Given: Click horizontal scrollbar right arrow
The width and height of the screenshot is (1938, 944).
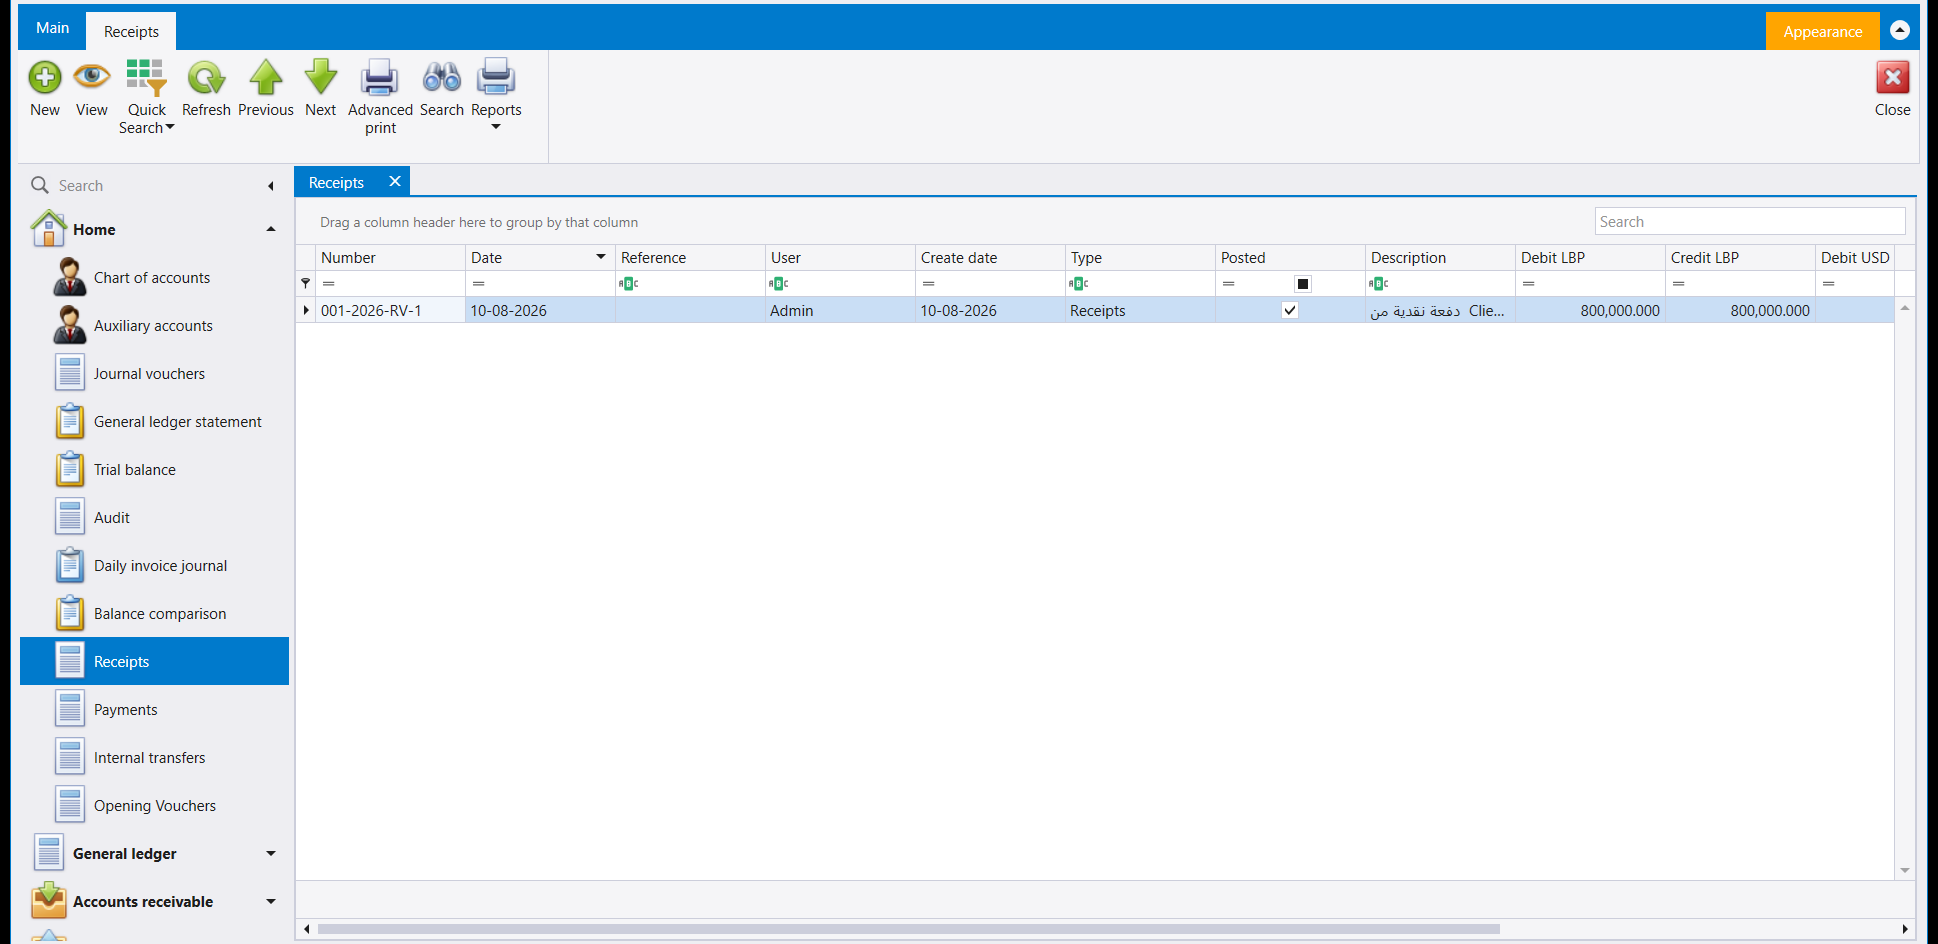Looking at the screenshot, I should [x=1905, y=929].
